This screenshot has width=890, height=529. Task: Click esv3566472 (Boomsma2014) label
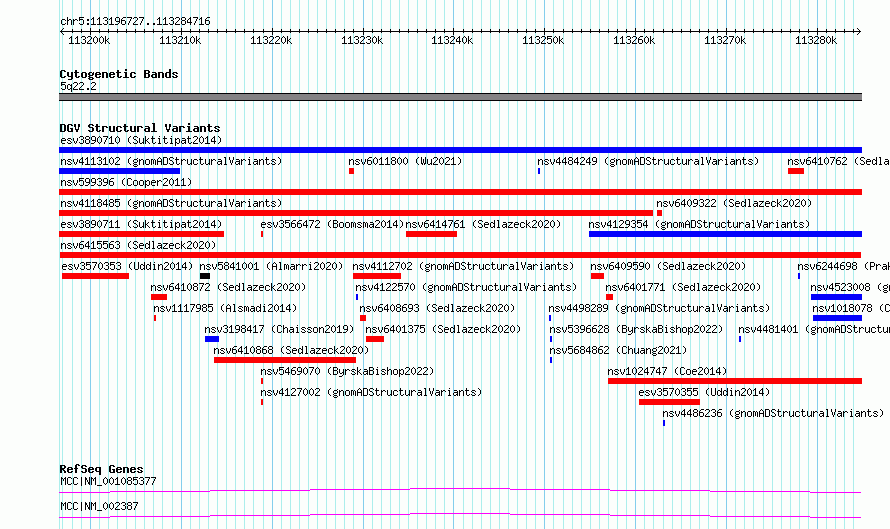[332, 224]
